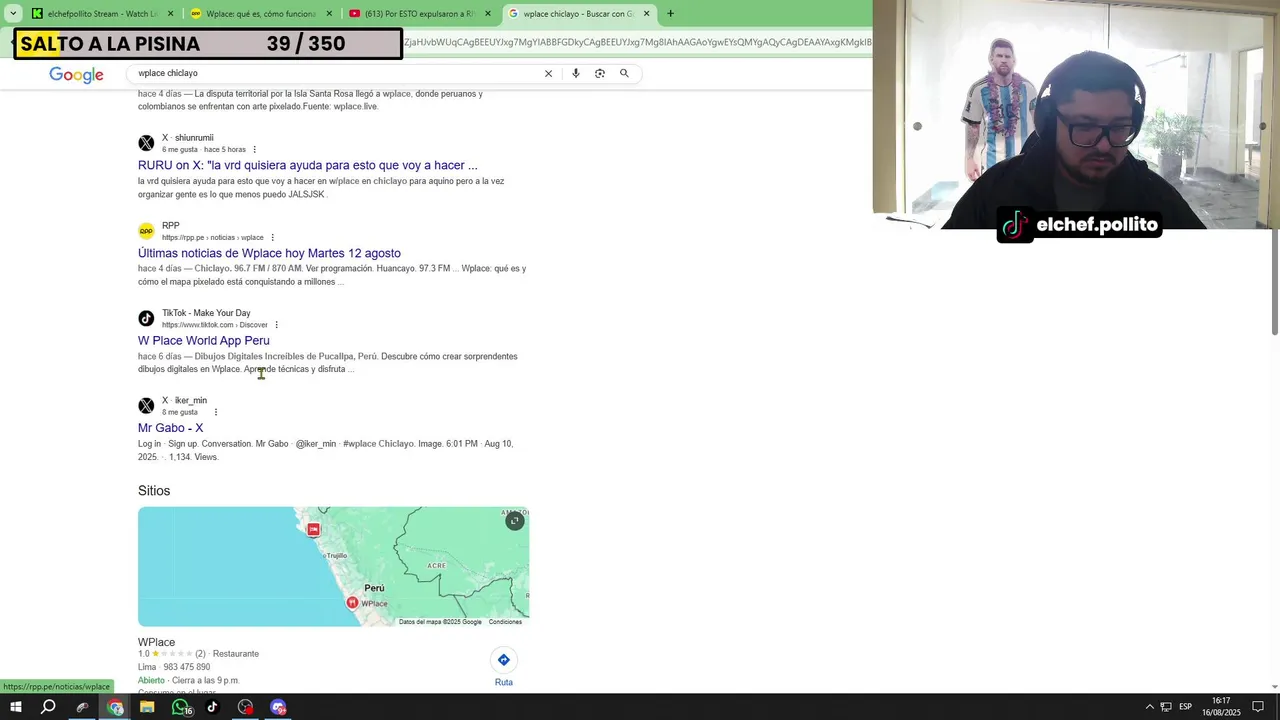1280x720 pixels.
Task: Go to Google home via the logo
Action: tap(76, 75)
